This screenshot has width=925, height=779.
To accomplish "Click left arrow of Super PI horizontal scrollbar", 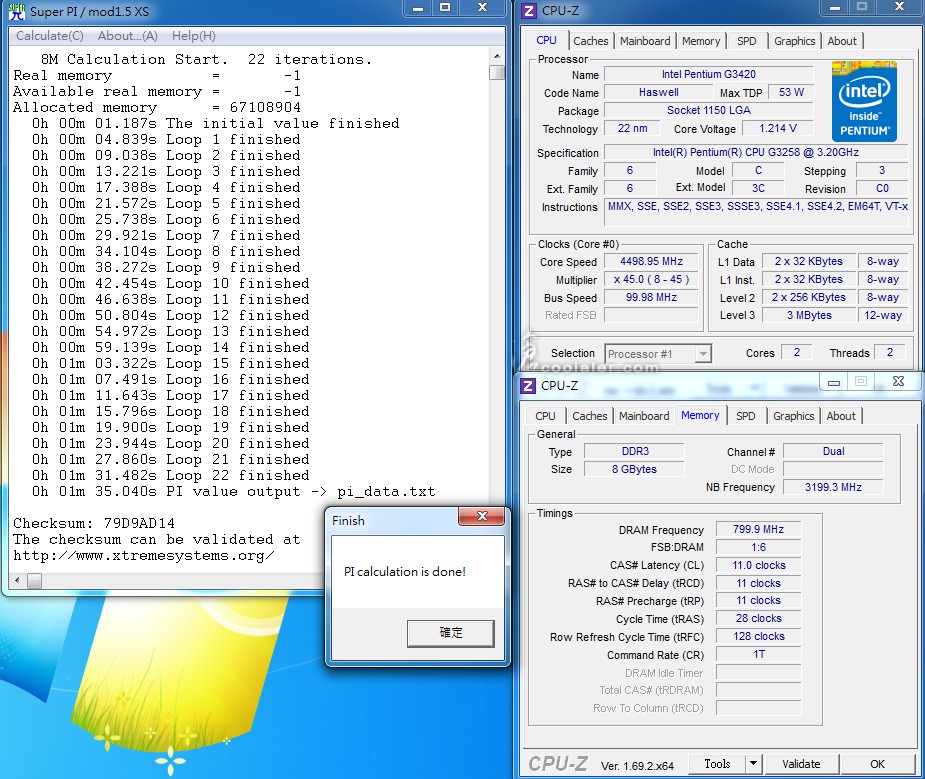I will point(17,581).
